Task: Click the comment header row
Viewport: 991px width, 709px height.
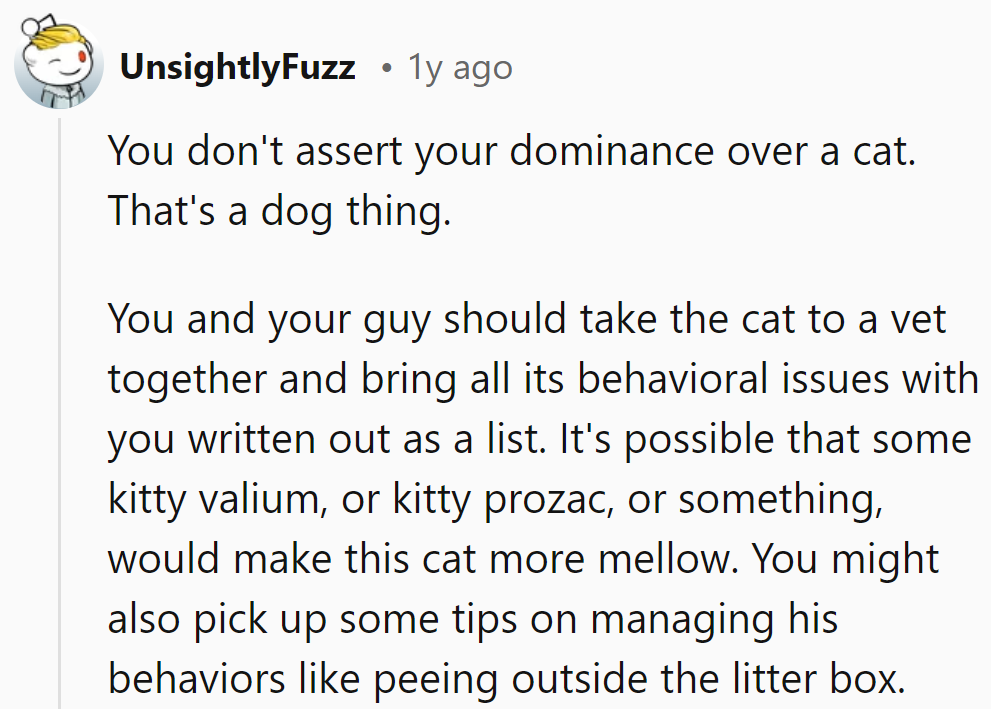Action: point(300,67)
